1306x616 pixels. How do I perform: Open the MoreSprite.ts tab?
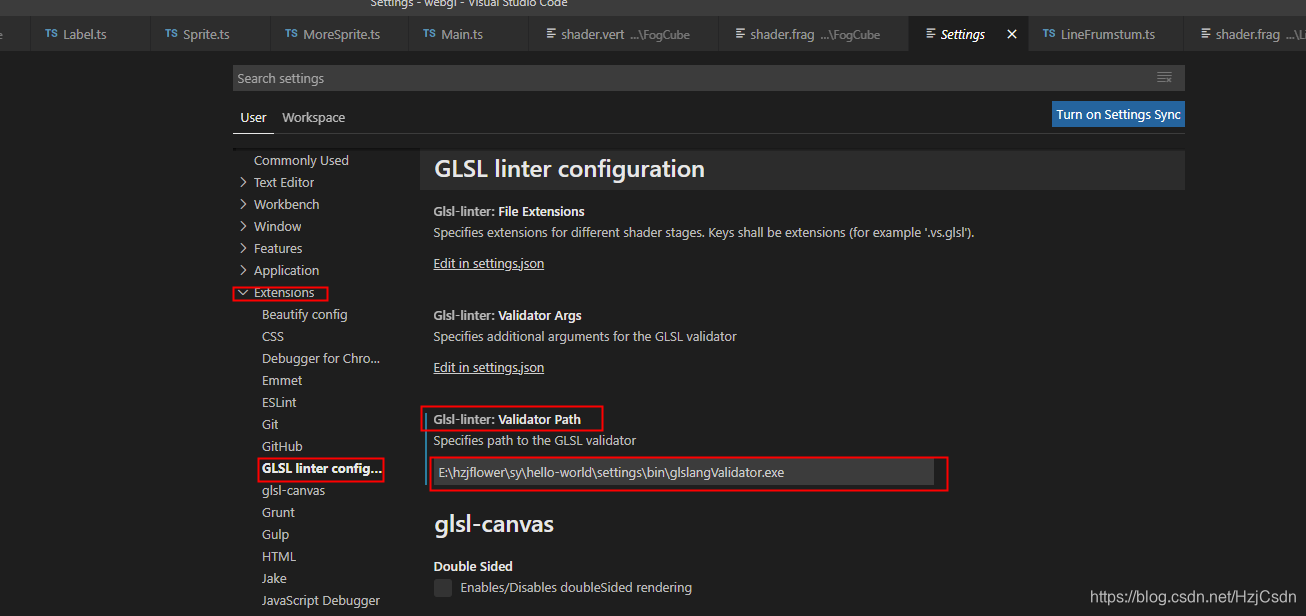(x=341, y=34)
